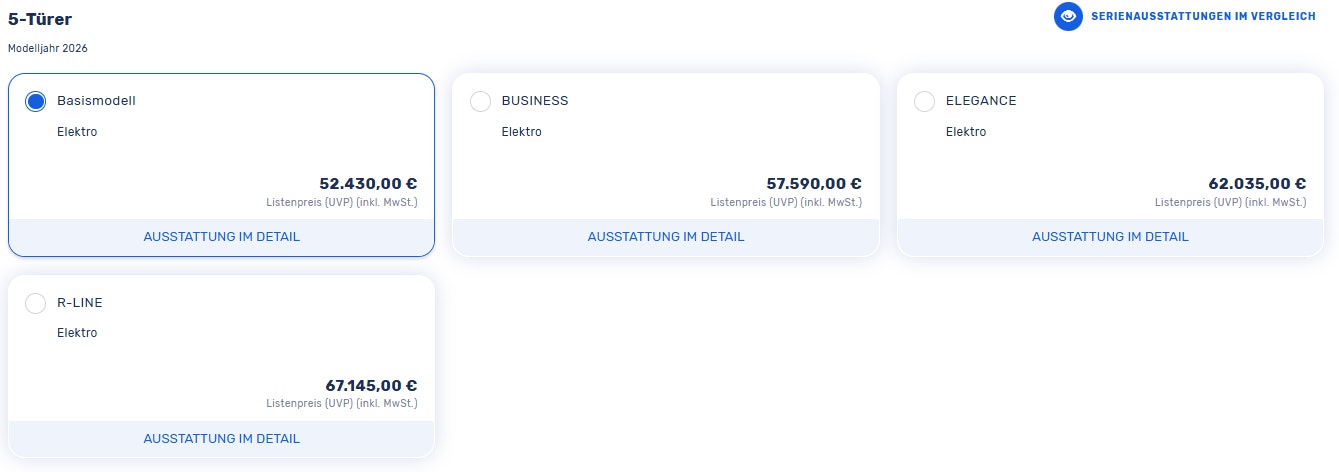The width and height of the screenshot is (1339, 472).
Task: Click the 57.590,00 € price
Action: tap(813, 184)
